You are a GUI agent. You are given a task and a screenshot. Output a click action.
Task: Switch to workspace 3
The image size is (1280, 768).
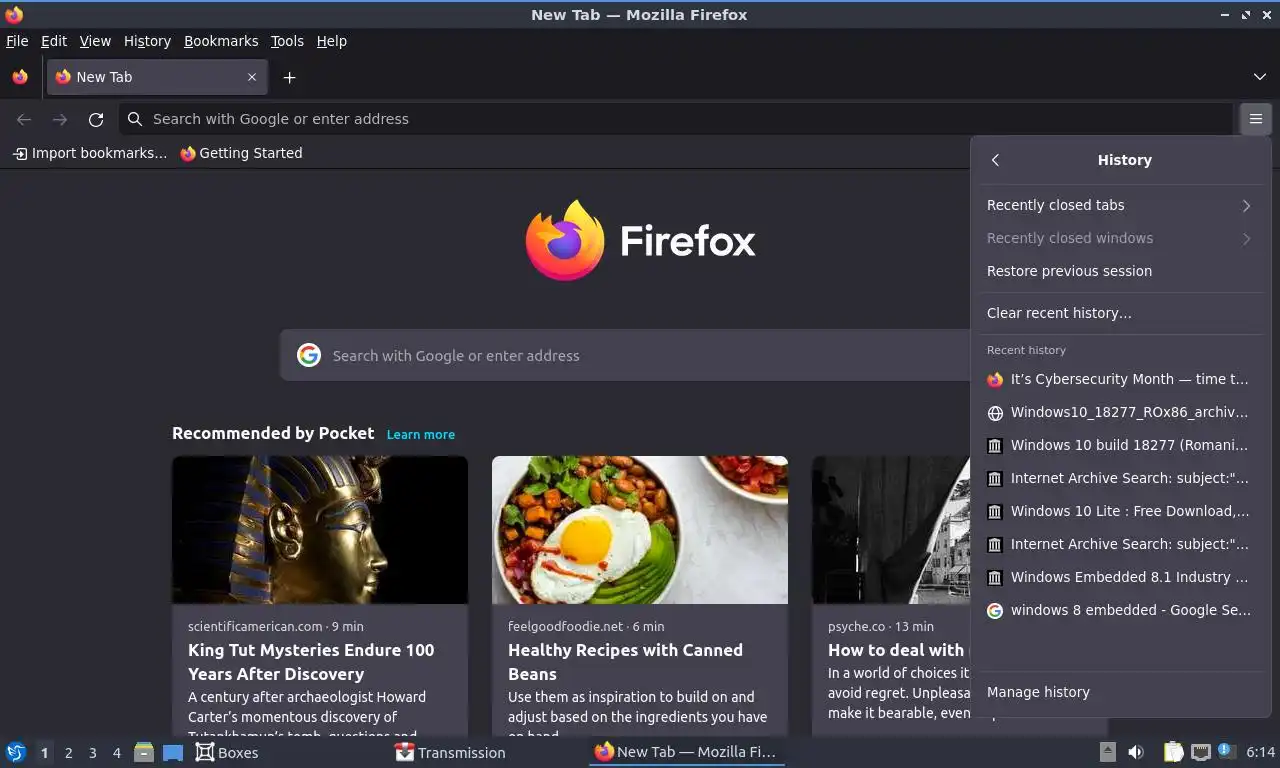pos(92,753)
